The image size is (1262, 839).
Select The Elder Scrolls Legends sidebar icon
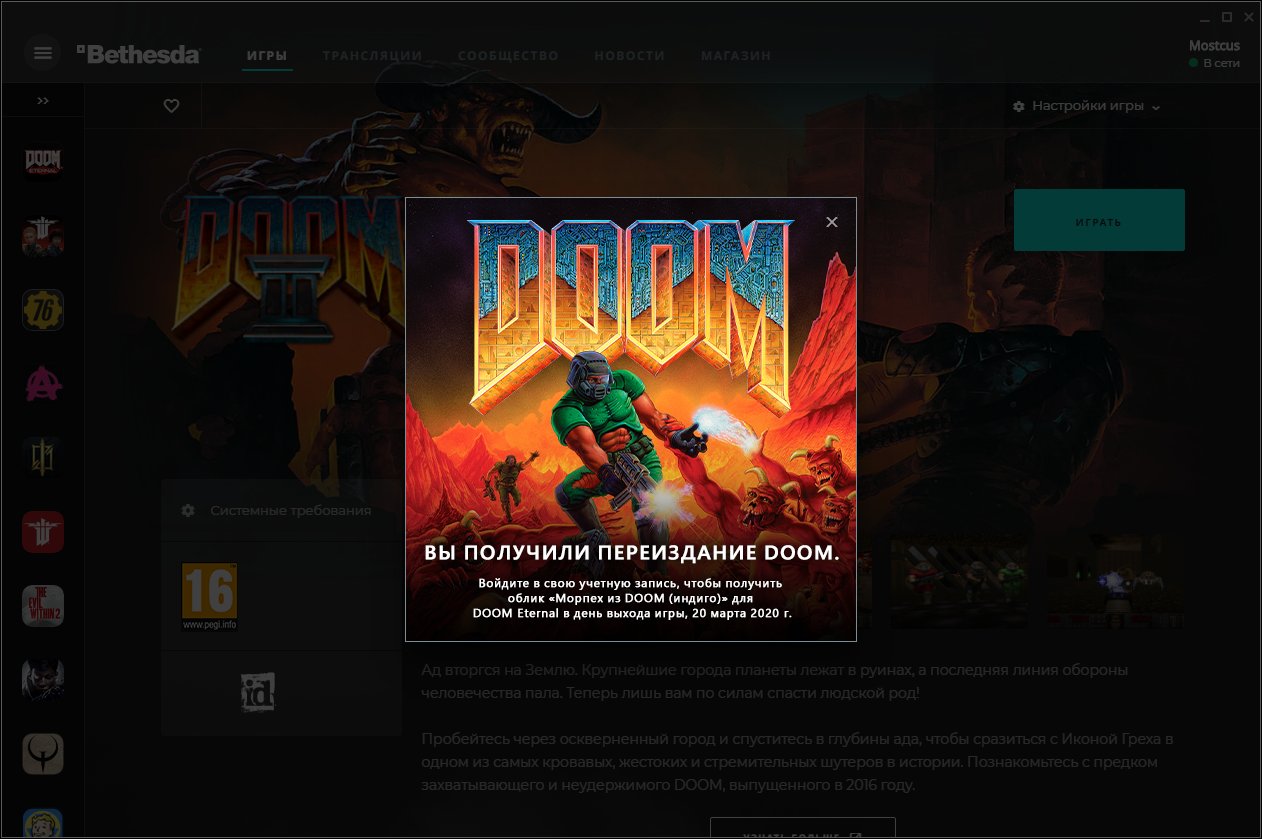coord(43,458)
